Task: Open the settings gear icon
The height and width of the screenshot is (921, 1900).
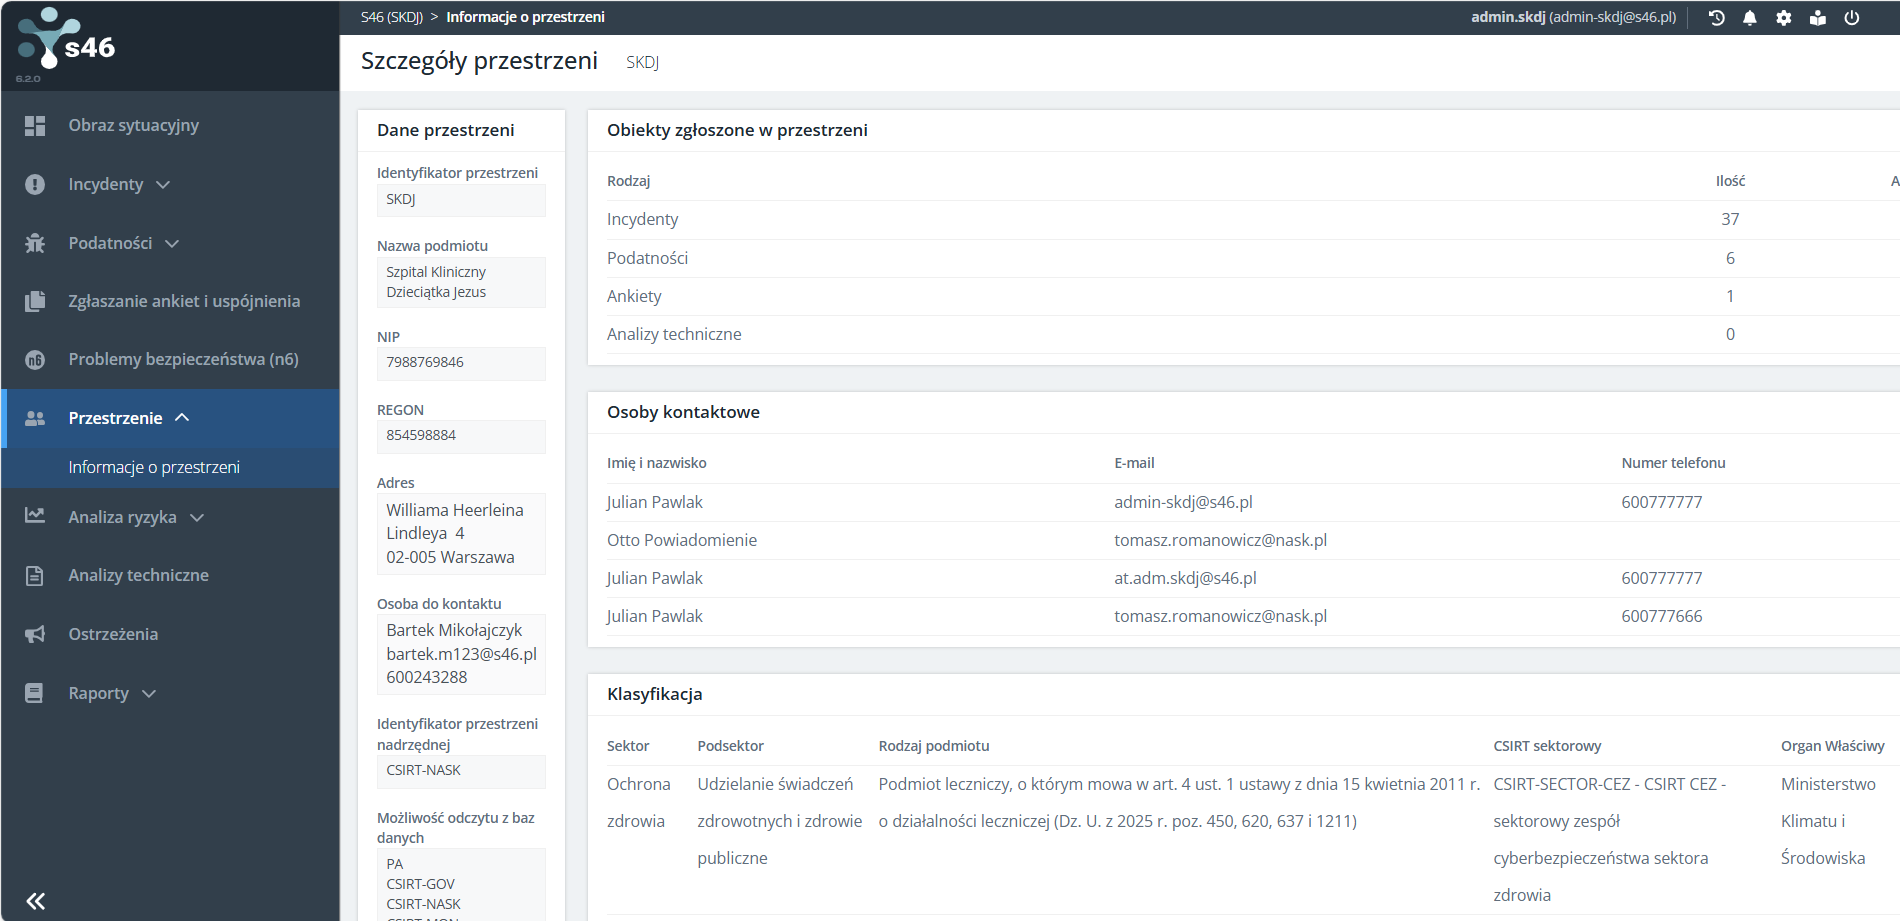Action: [x=1784, y=18]
